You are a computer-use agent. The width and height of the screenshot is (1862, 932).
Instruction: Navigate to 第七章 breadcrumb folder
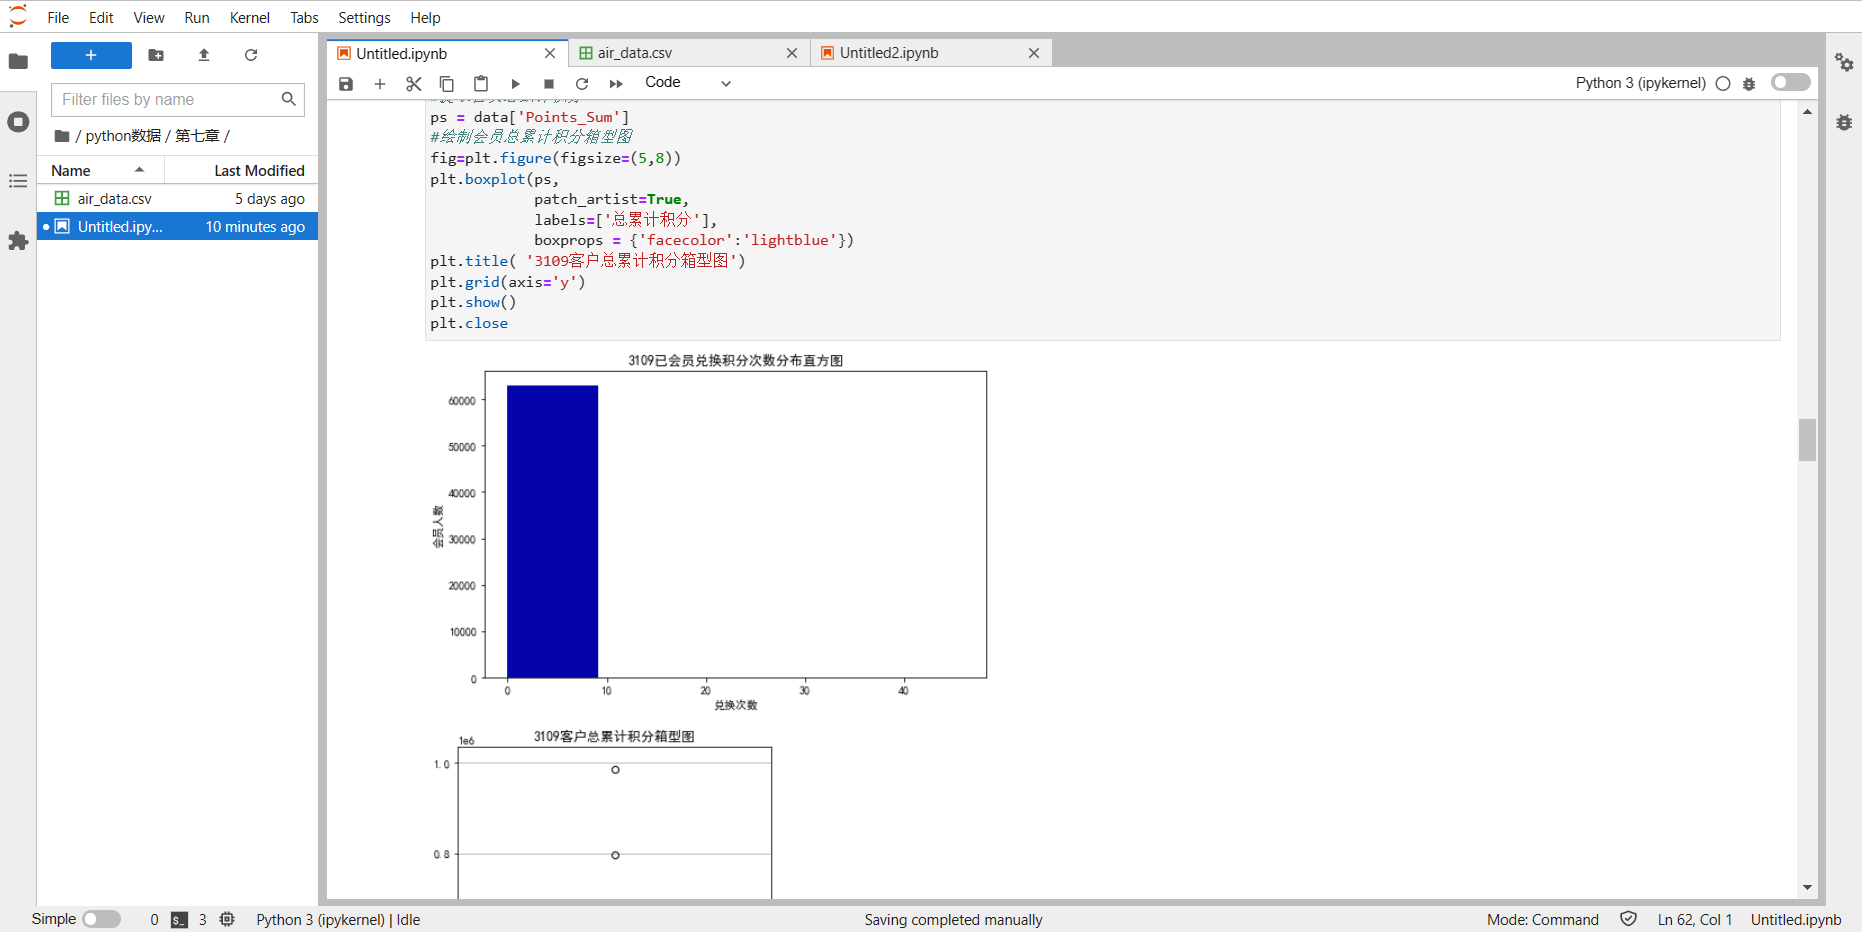[x=197, y=136]
